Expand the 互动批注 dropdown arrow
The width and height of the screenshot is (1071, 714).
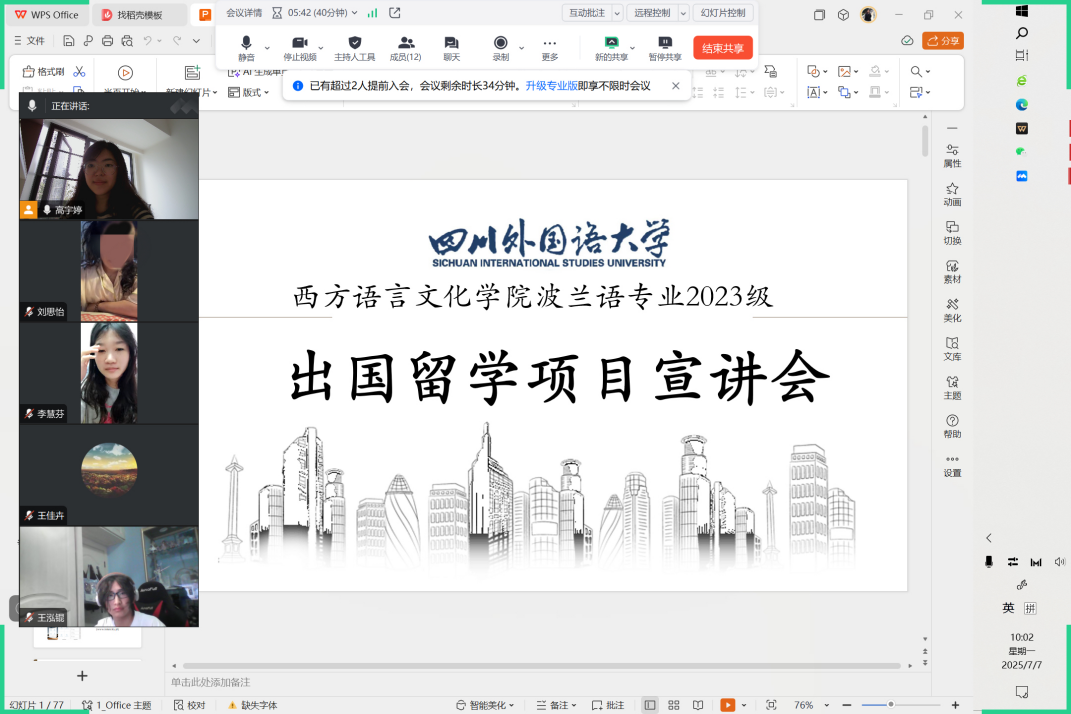tap(617, 13)
